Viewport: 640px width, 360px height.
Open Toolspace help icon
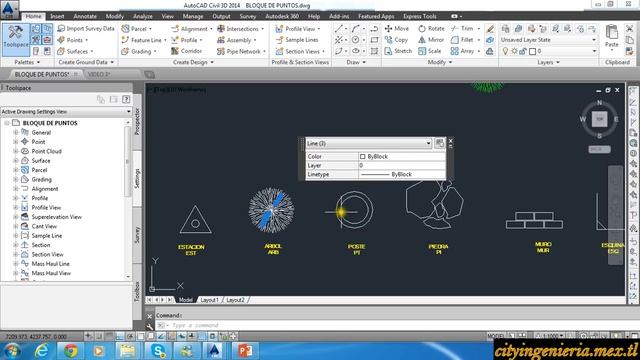point(126,99)
